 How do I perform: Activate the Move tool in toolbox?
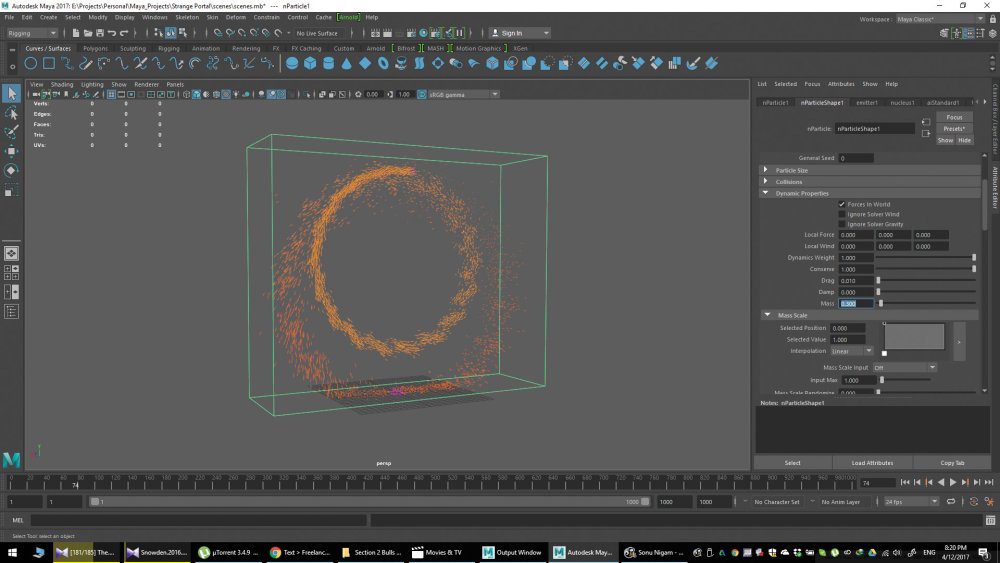coord(11,151)
